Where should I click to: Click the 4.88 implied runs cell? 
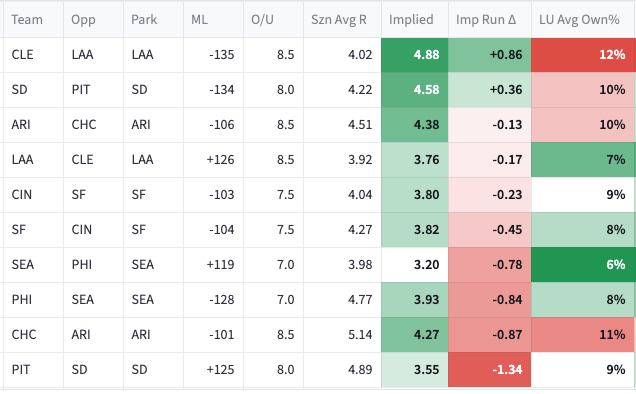pyautogui.click(x=415, y=55)
